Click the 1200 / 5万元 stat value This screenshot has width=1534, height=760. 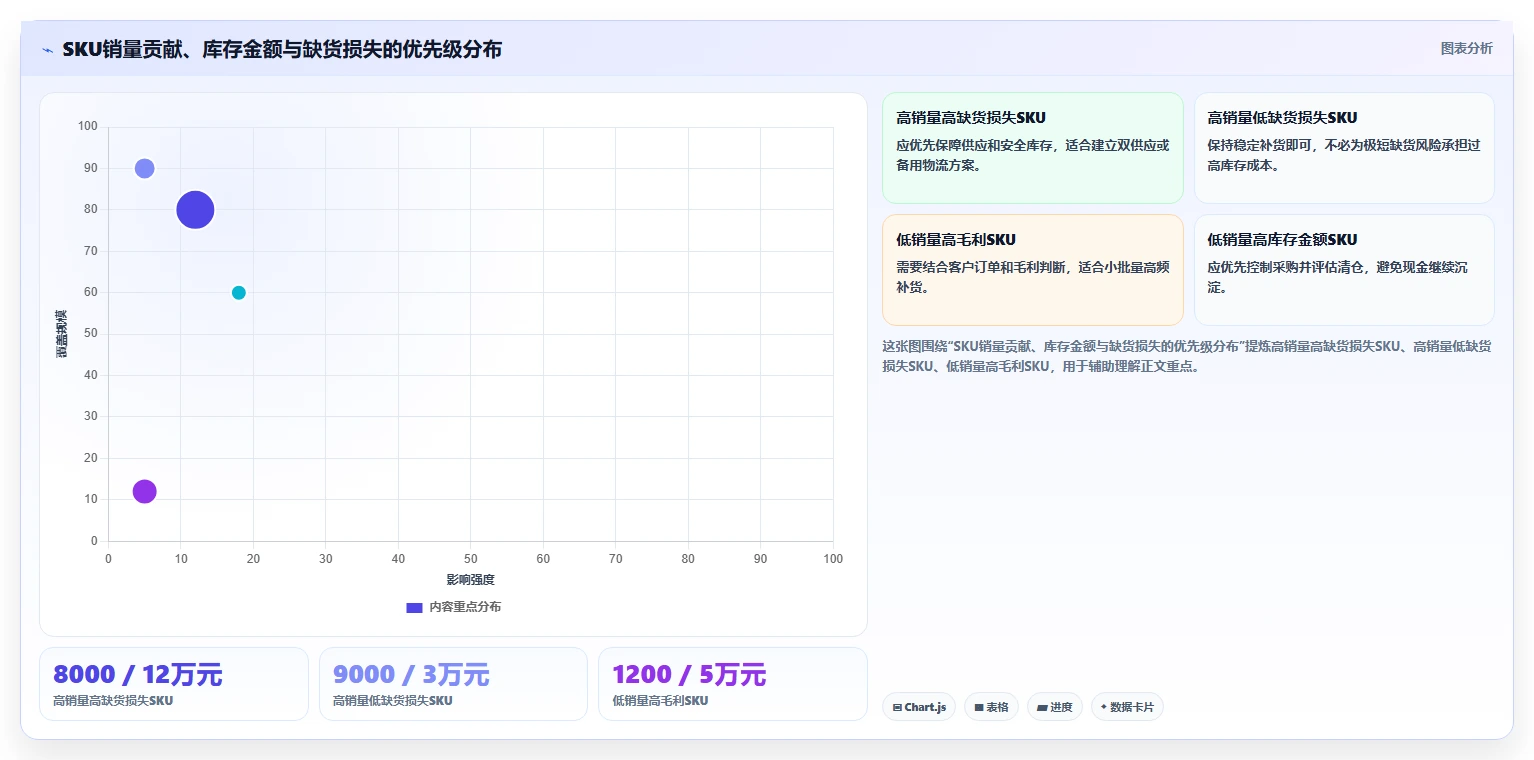pos(689,675)
